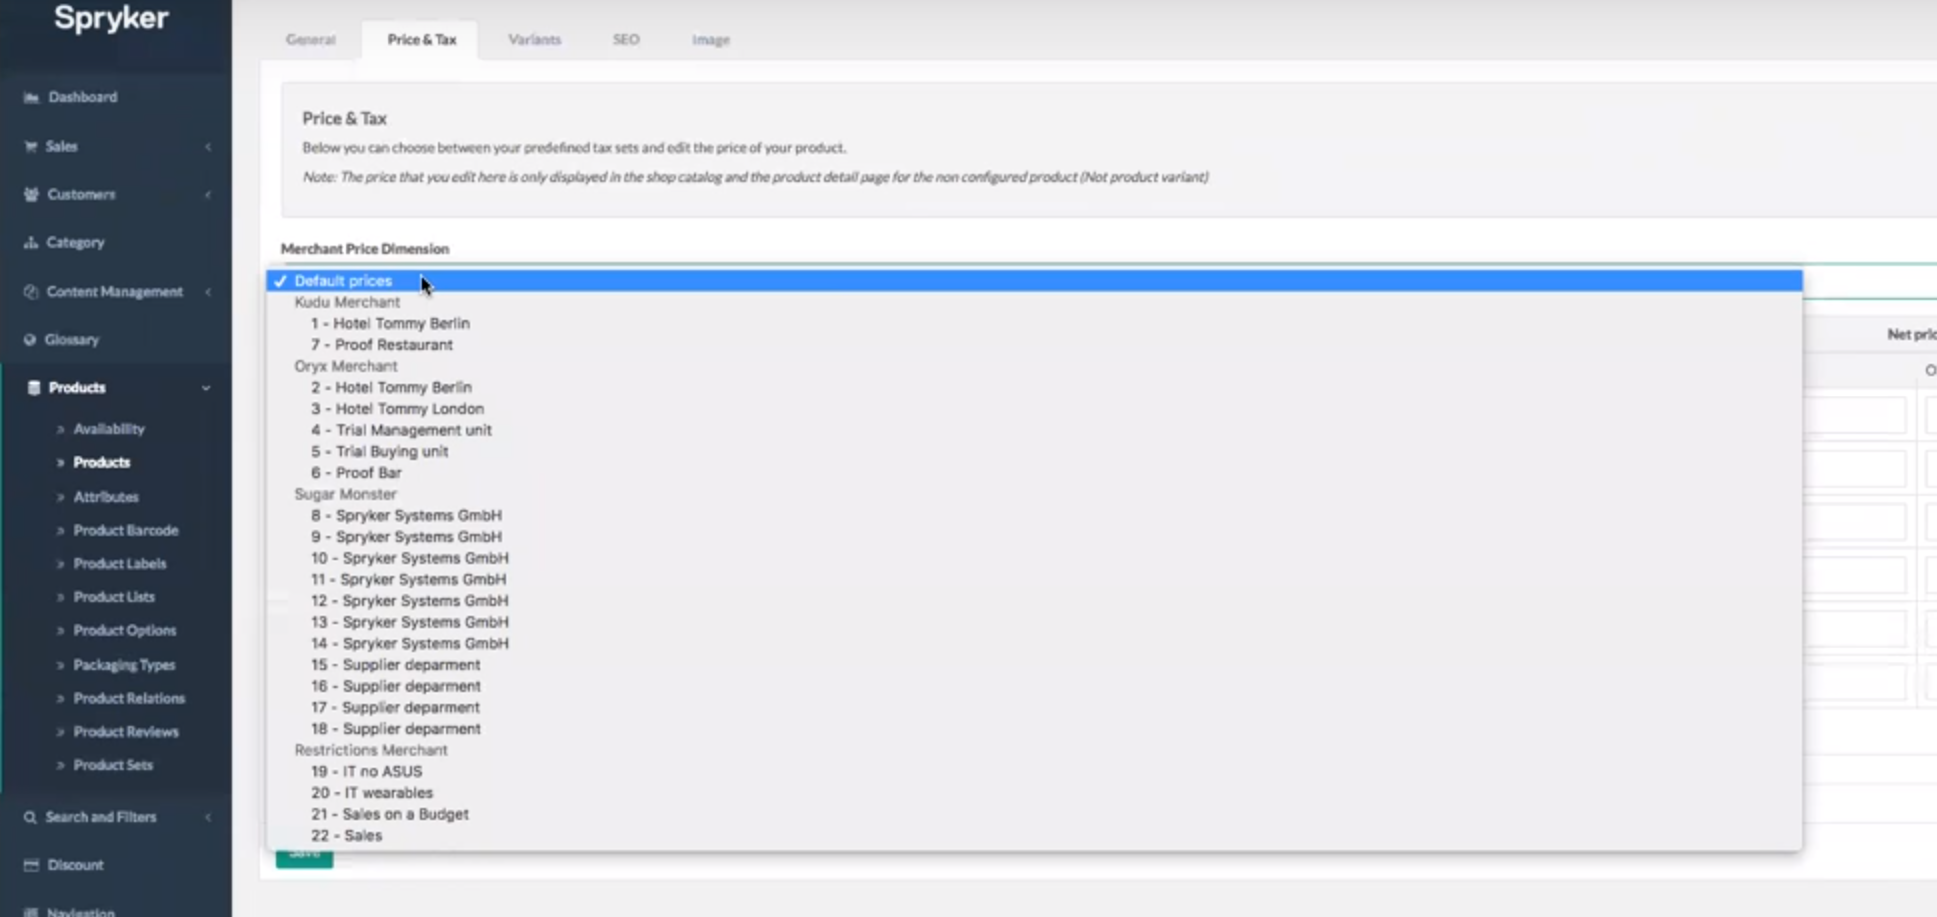1937x917 pixels.
Task: Open Product Labels submenu item
Action: point(120,564)
